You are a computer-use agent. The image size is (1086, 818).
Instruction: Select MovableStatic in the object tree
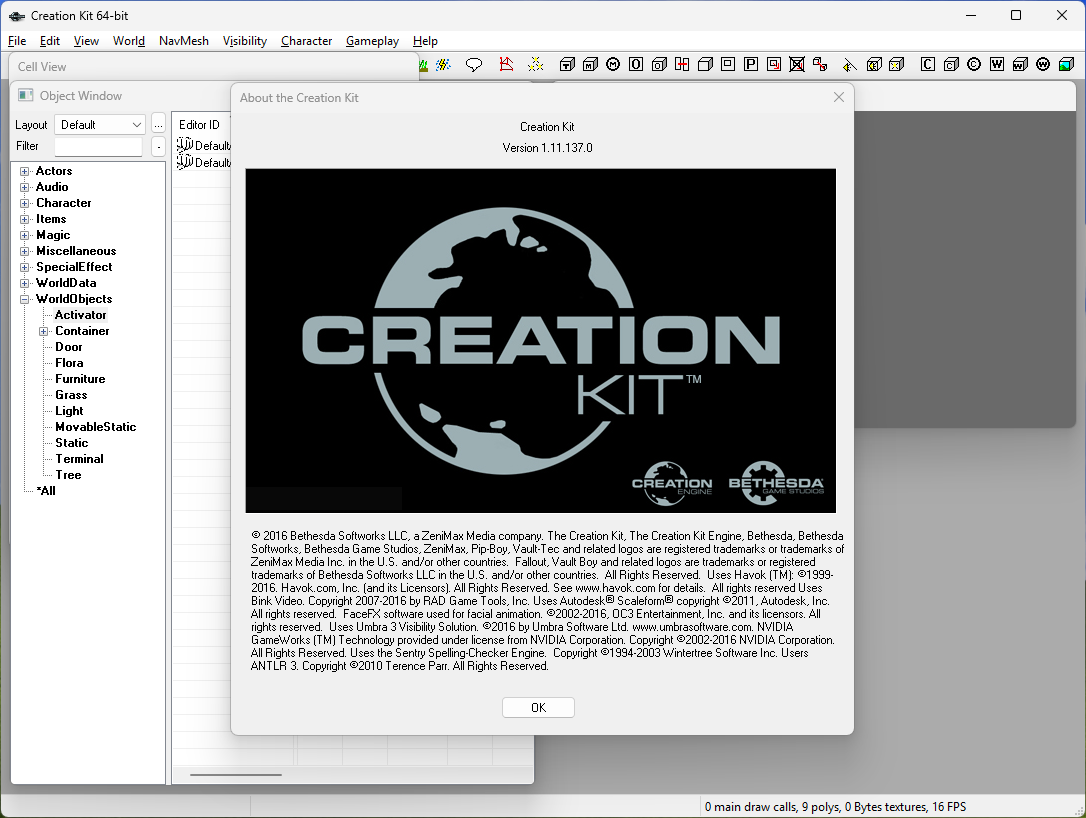96,427
